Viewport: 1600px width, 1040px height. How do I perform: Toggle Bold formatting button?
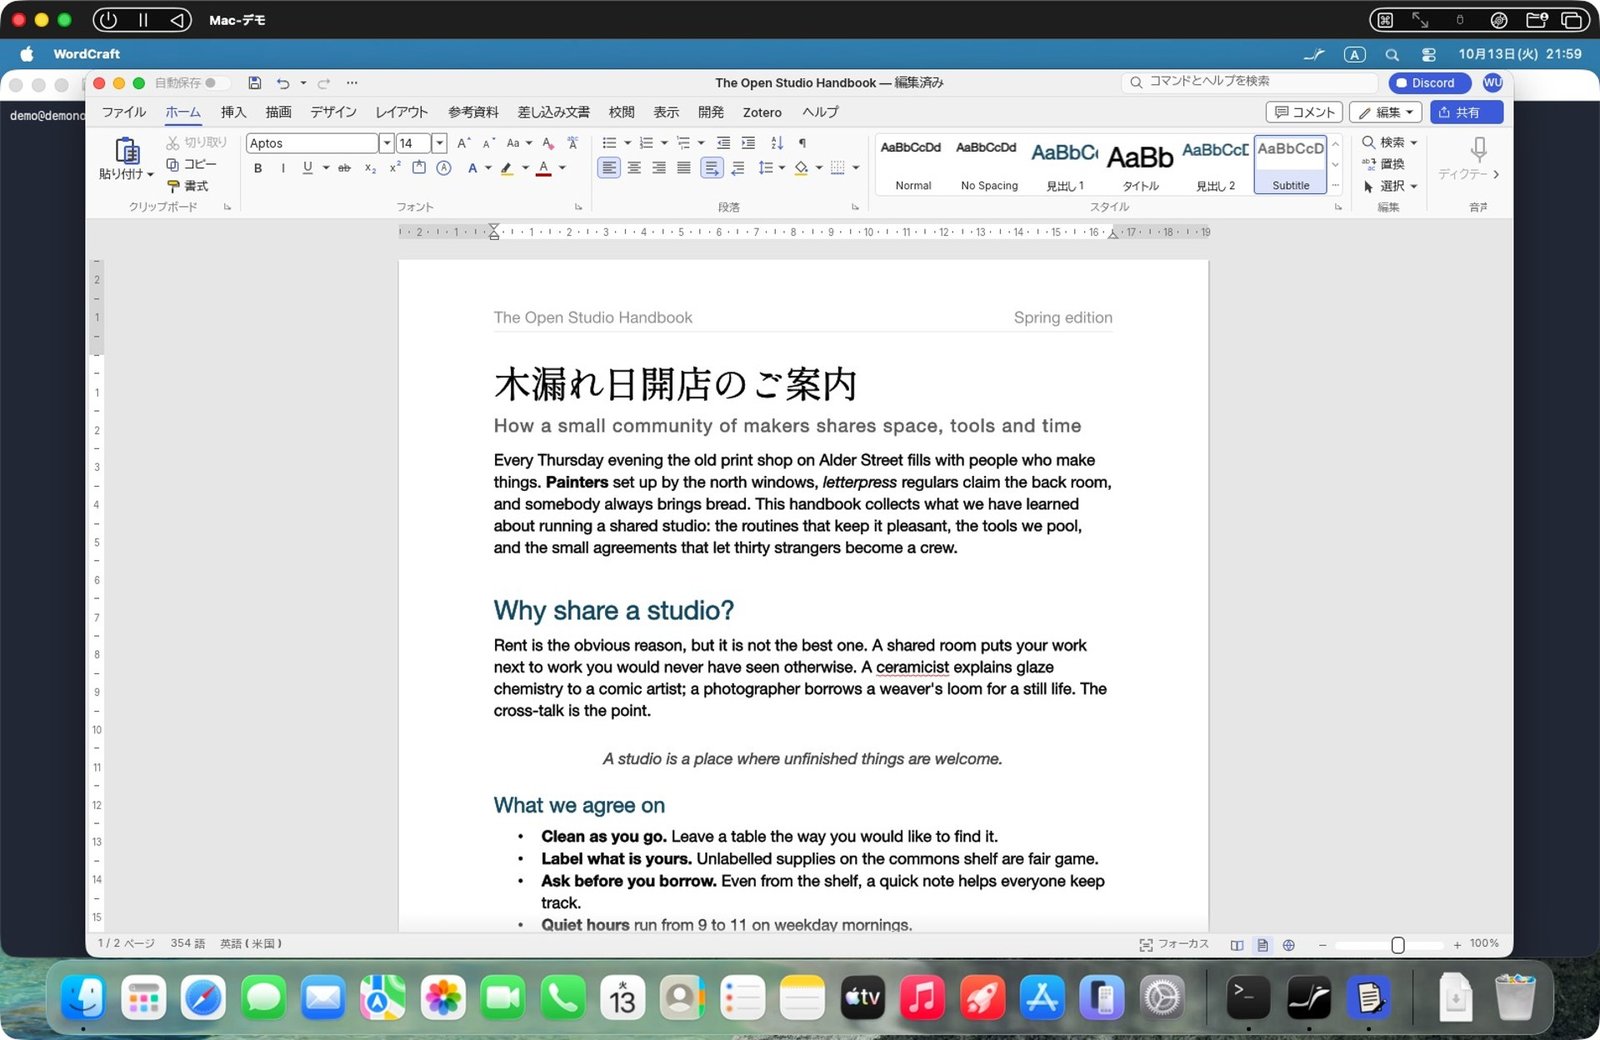pyautogui.click(x=258, y=168)
